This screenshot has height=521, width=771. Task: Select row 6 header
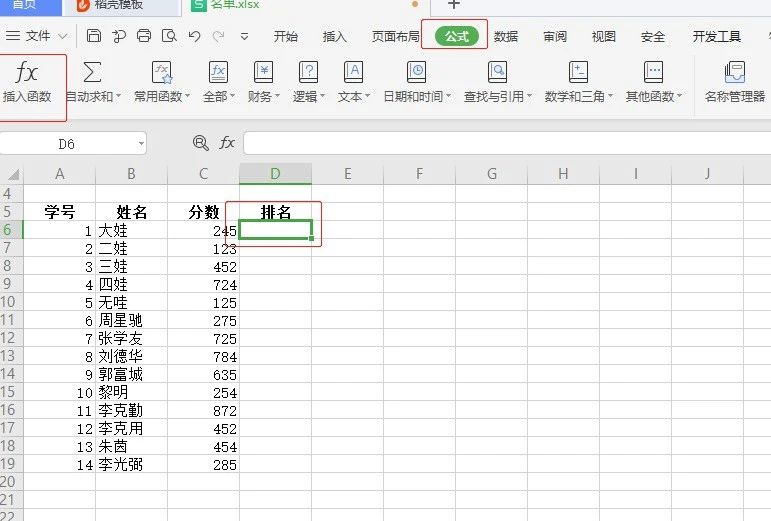tap(11, 230)
